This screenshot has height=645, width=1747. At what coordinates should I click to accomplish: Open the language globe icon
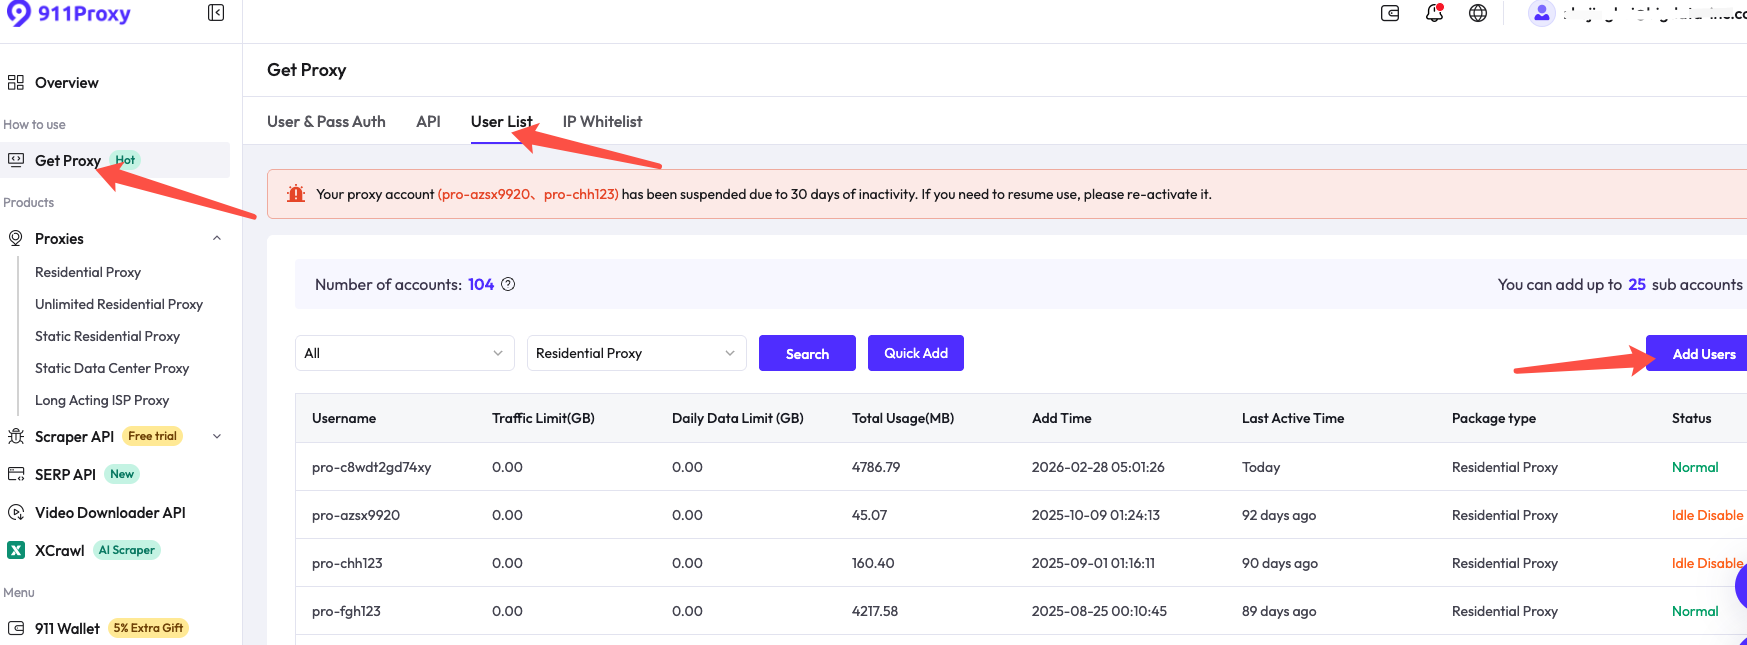(1478, 13)
